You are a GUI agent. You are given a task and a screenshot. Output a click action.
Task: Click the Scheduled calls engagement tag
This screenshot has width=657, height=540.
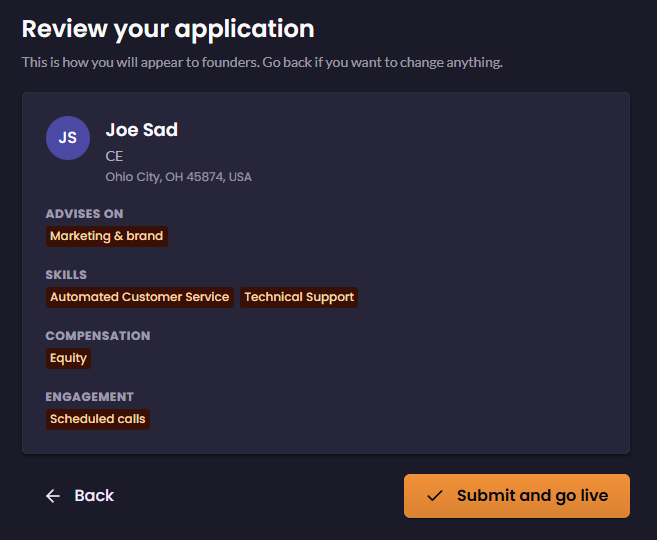click(x=98, y=419)
